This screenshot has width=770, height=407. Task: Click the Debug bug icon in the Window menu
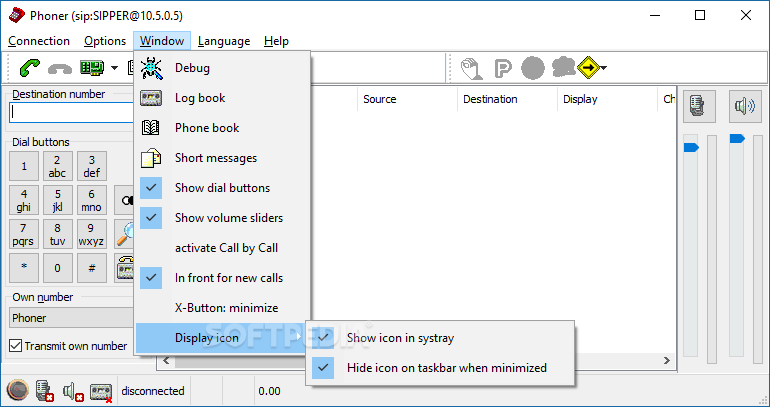[151, 68]
